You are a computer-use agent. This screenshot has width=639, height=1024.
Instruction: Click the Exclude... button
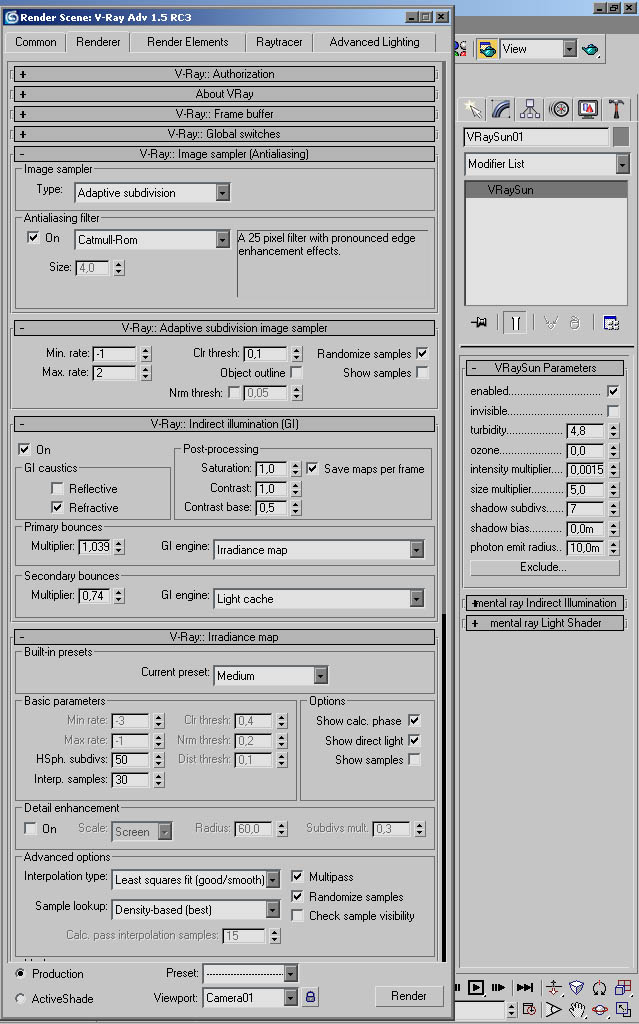544,567
